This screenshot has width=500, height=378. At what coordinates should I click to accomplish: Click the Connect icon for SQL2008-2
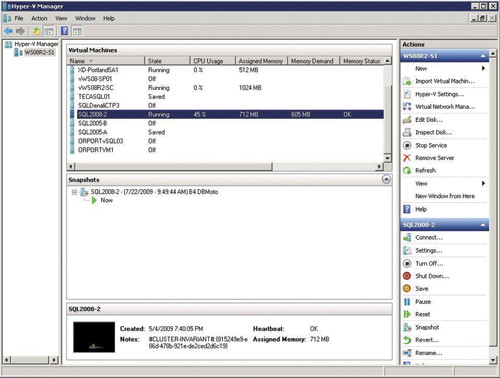(x=407, y=238)
